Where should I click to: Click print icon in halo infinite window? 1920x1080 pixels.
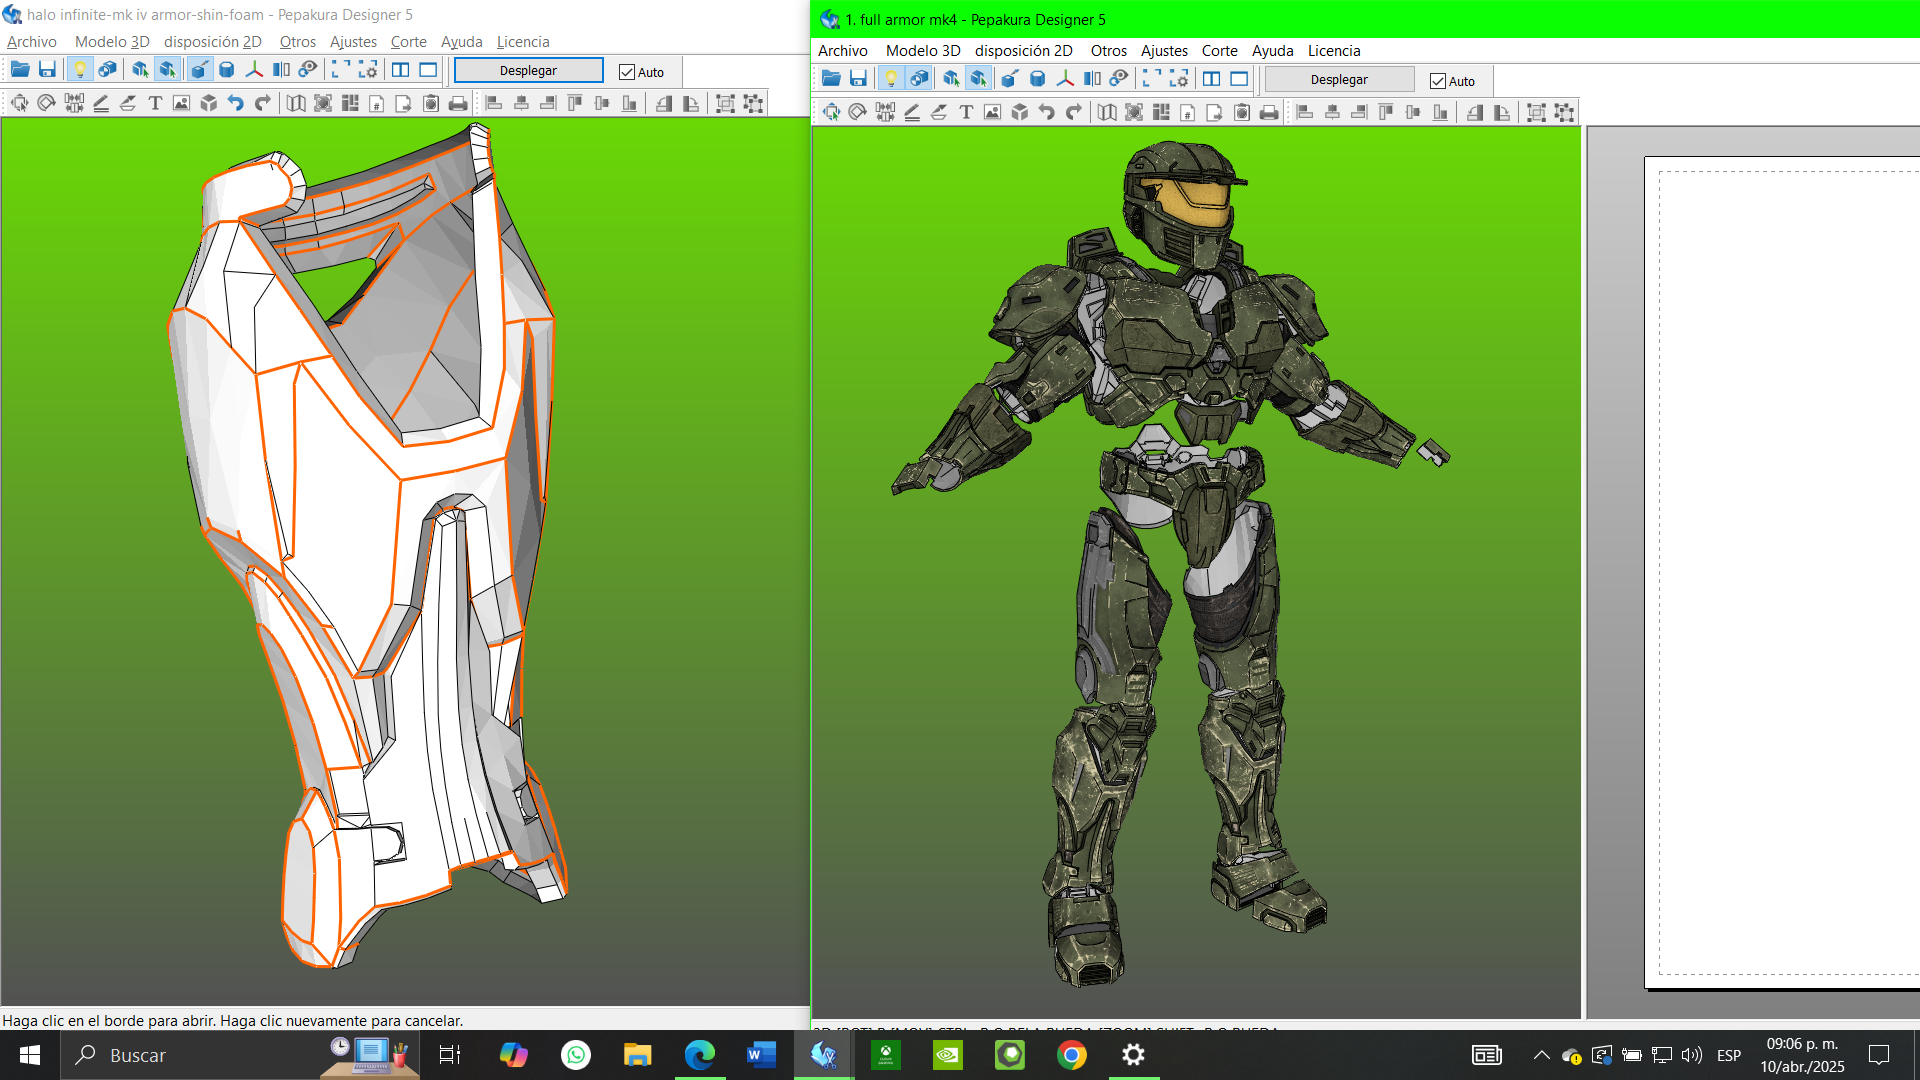(458, 103)
